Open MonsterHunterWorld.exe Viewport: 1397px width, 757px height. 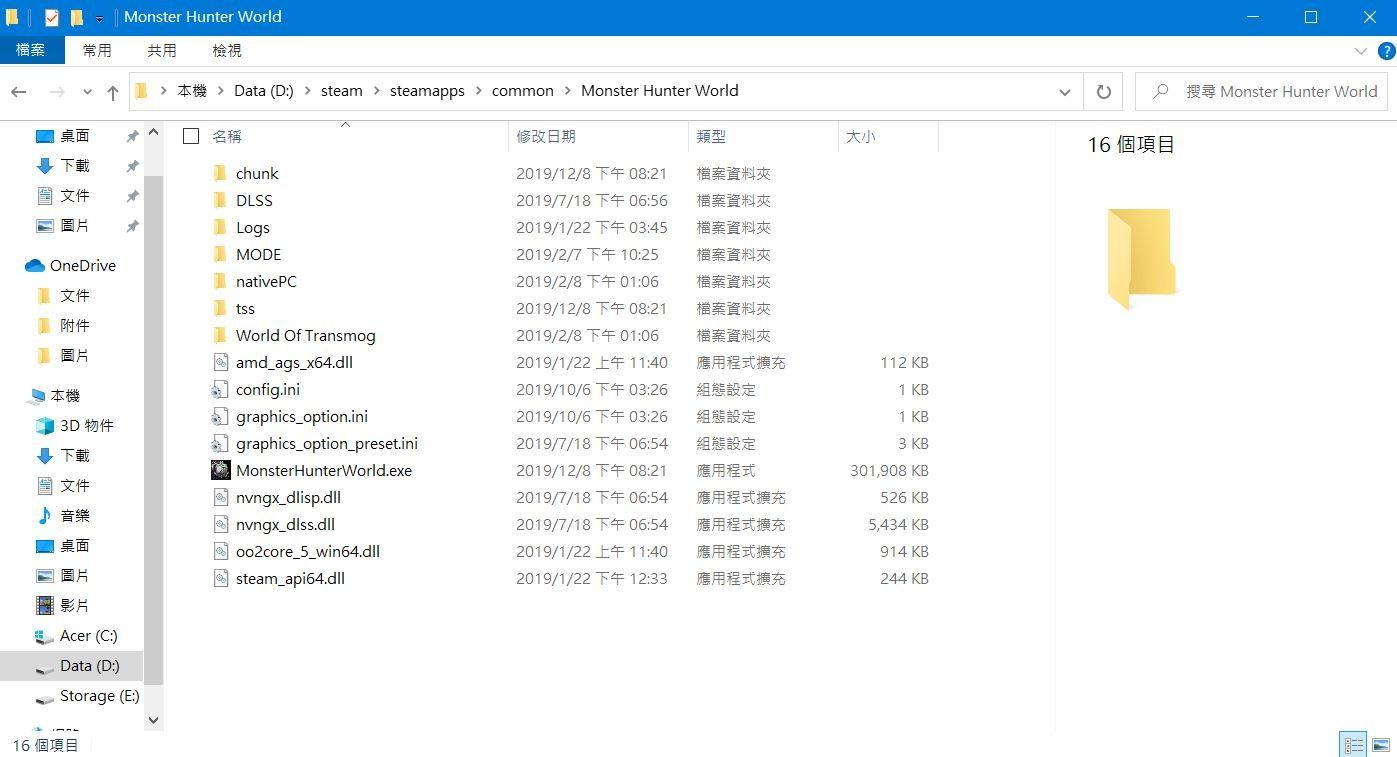click(325, 470)
